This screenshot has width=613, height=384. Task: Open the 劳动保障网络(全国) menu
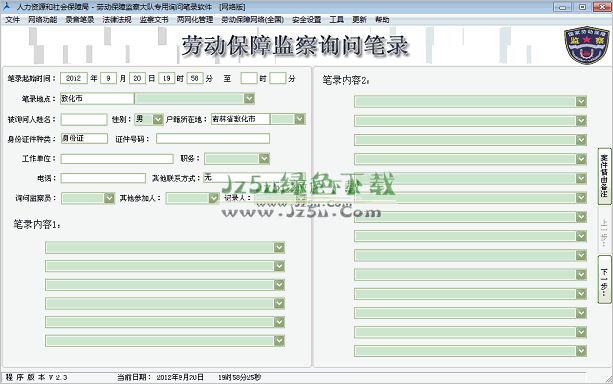coord(253,20)
